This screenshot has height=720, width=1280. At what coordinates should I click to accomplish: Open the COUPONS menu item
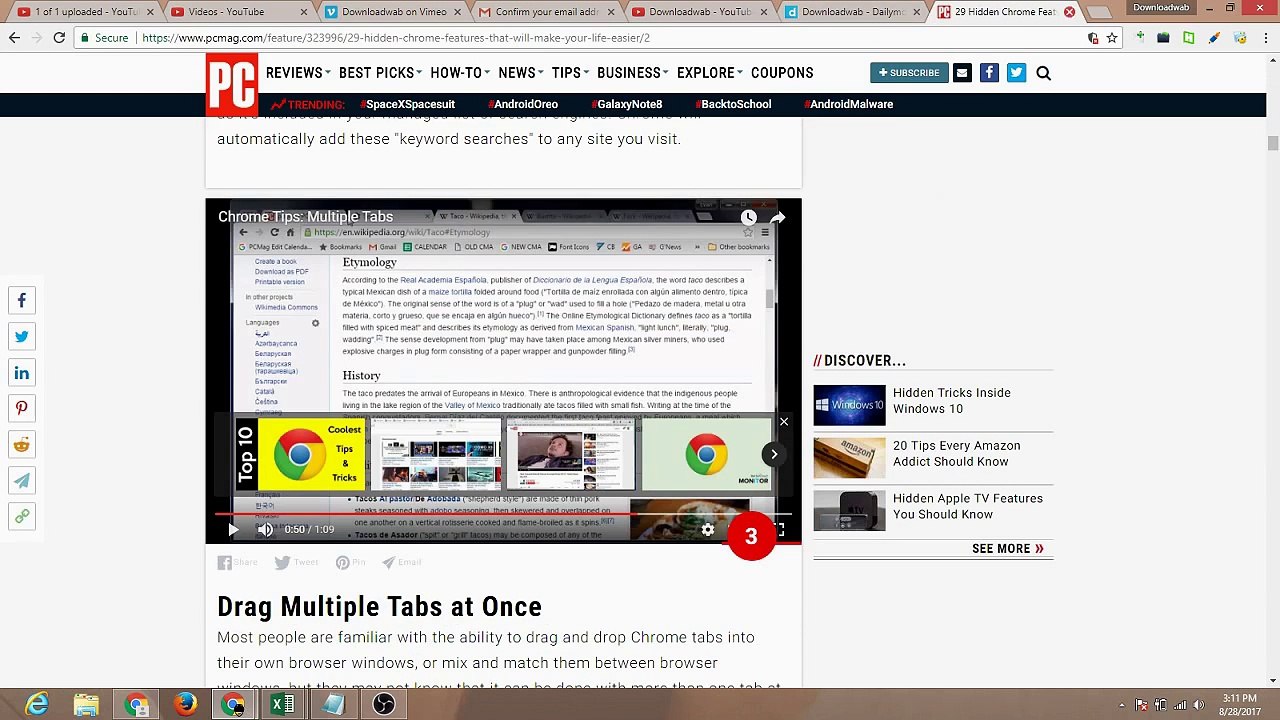(x=782, y=73)
